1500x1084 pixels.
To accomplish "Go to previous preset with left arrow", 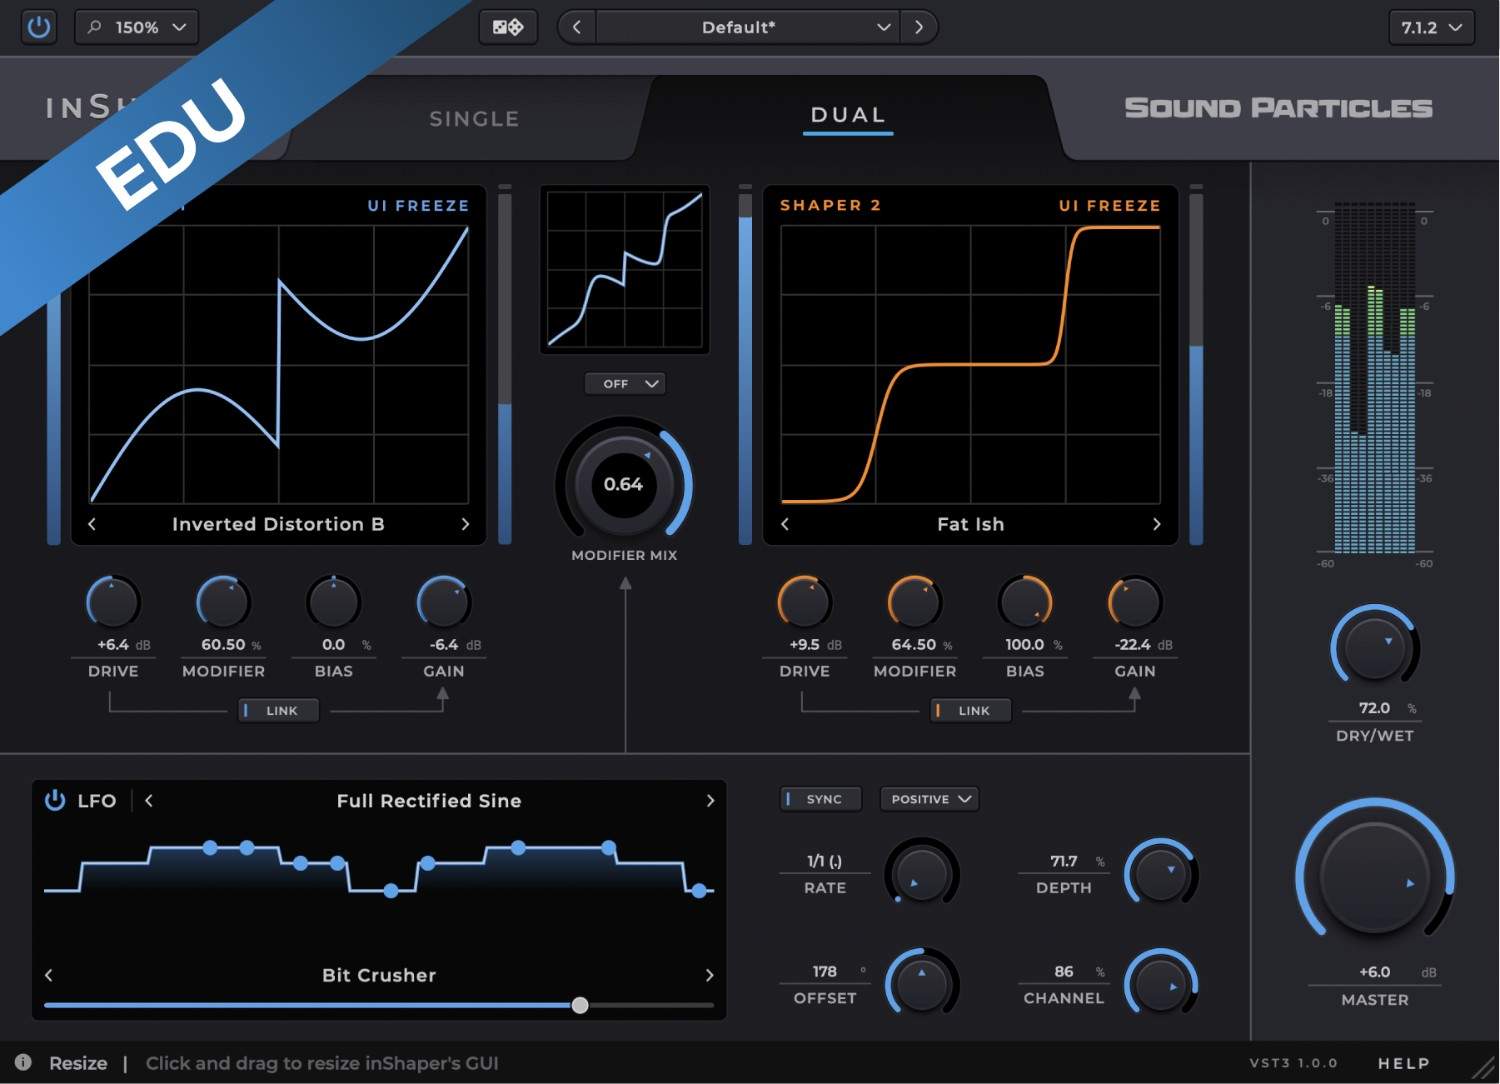I will tap(577, 27).
